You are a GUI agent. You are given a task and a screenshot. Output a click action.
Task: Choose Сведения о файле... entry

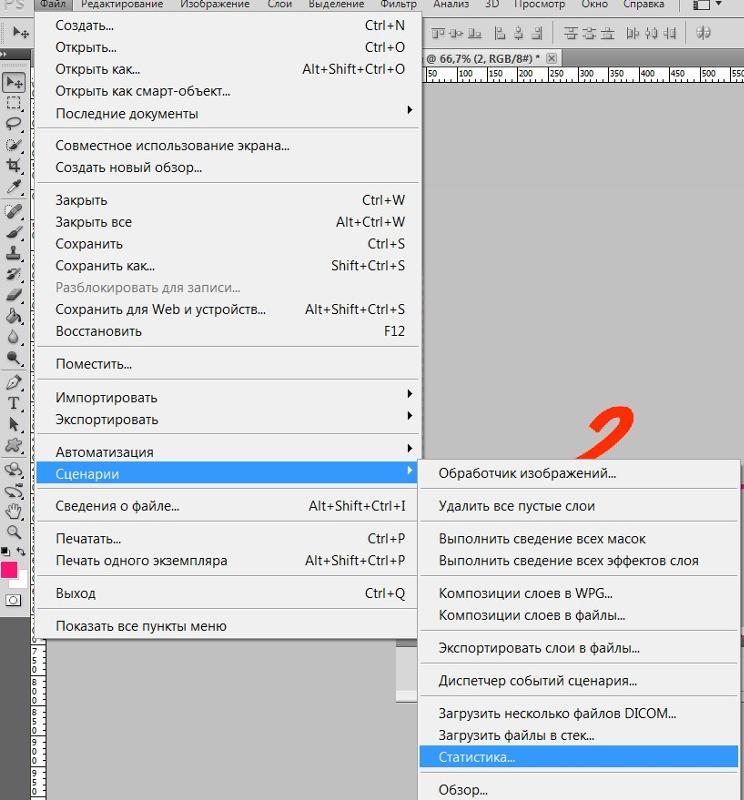[229, 506]
